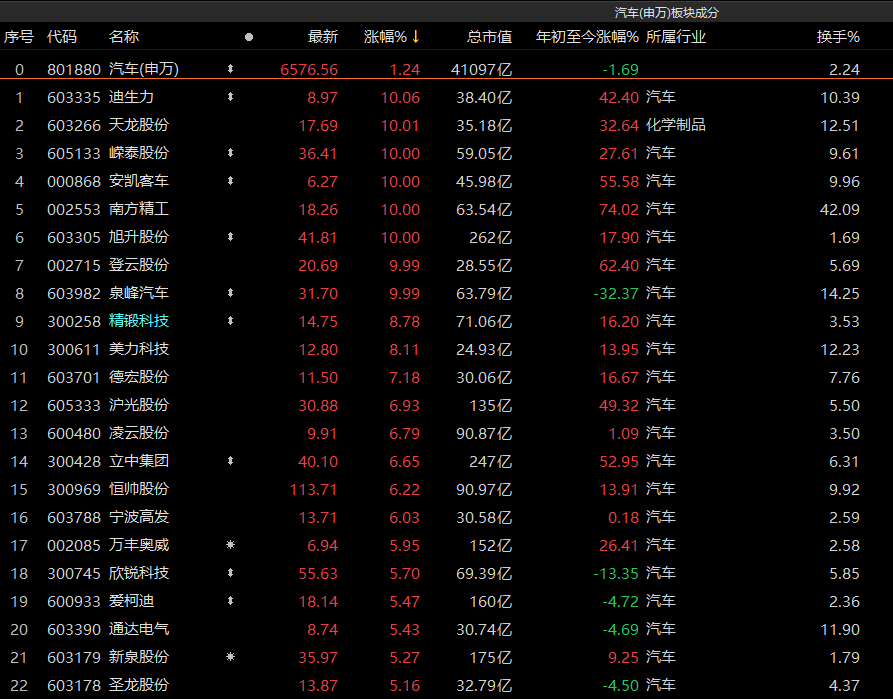Click stock code 801880
Viewport: 893px width, 699px height.
(x=74, y=70)
